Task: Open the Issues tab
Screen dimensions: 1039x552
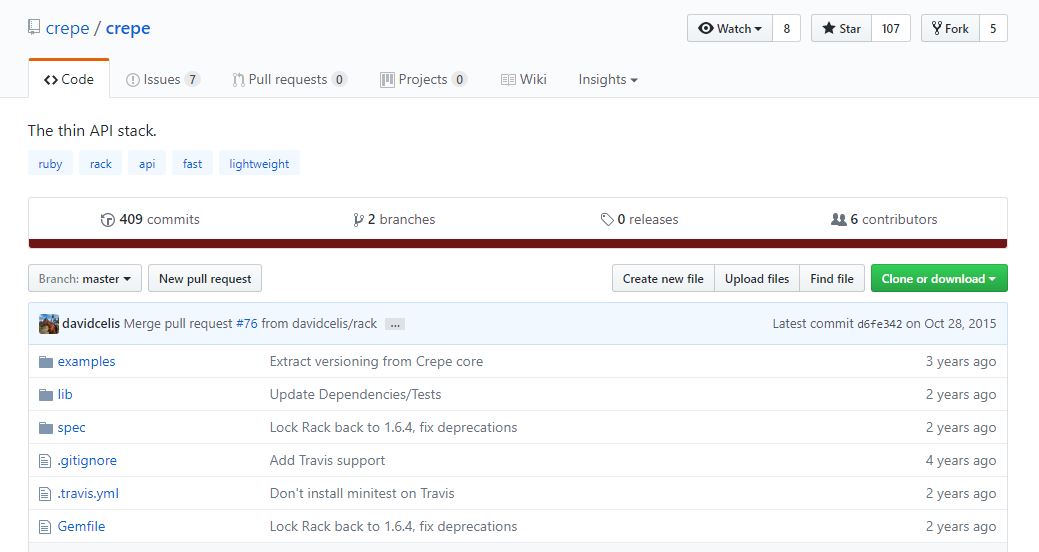Action: point(162,80)
